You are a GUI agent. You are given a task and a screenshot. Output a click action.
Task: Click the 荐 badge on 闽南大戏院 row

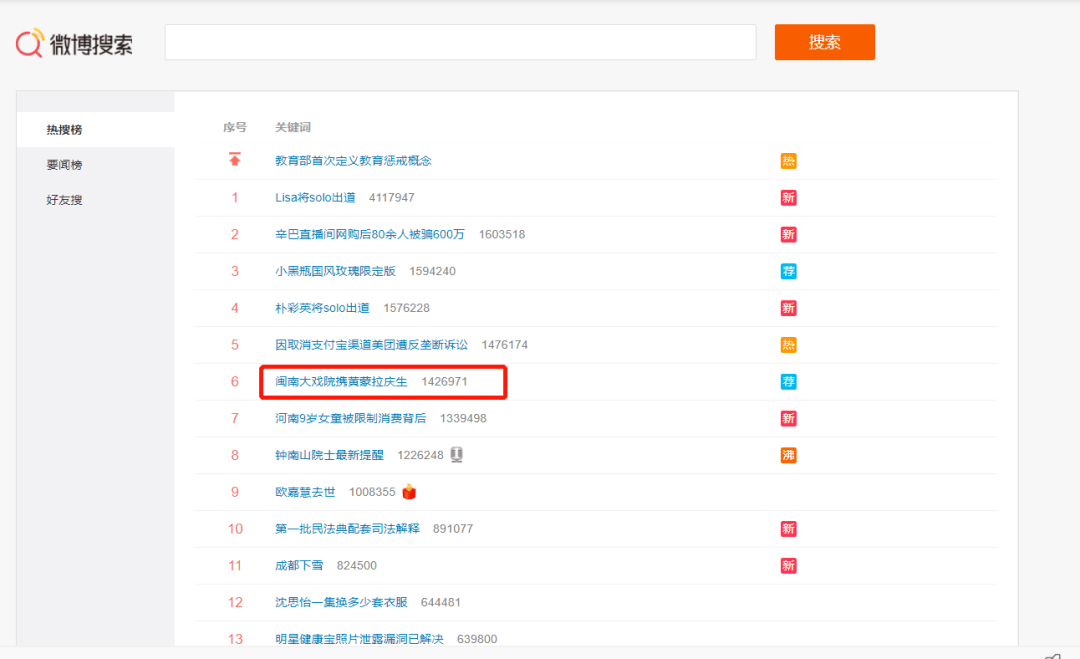coord(789,381)
